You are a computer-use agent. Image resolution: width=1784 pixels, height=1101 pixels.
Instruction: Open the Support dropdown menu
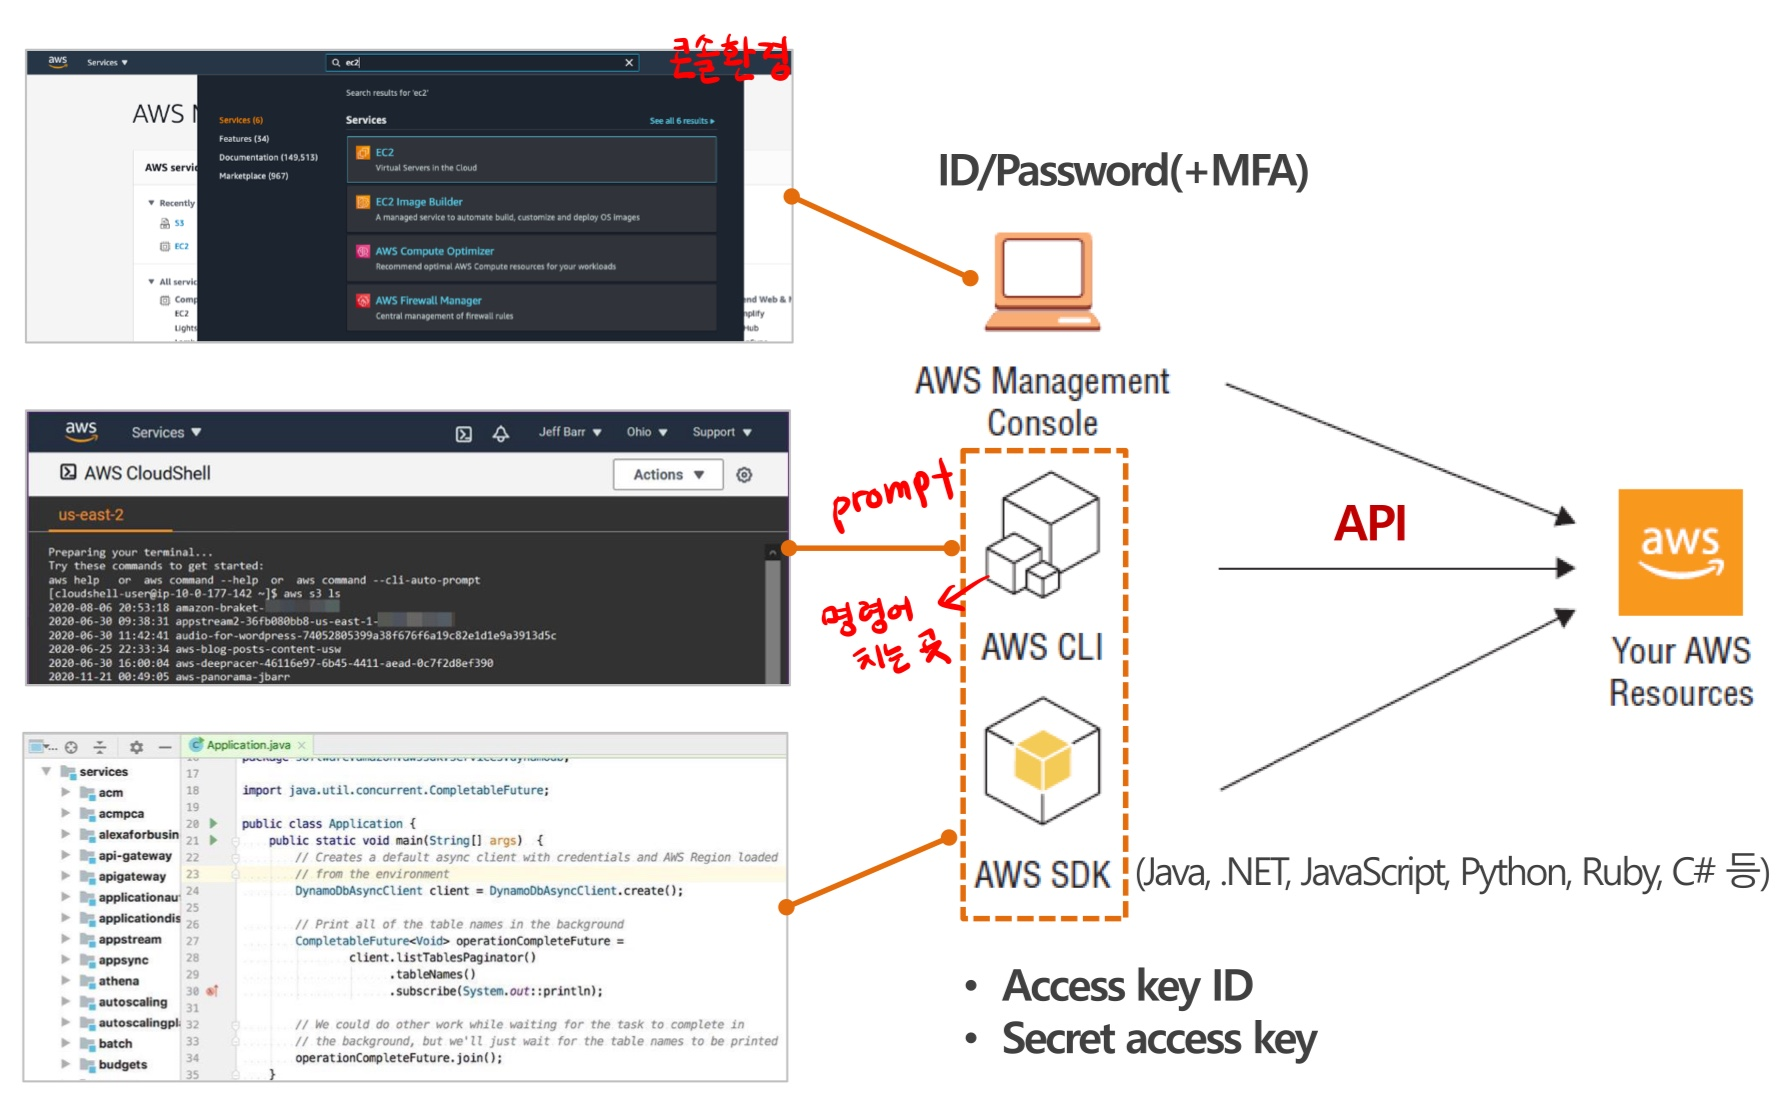(722, 433)
